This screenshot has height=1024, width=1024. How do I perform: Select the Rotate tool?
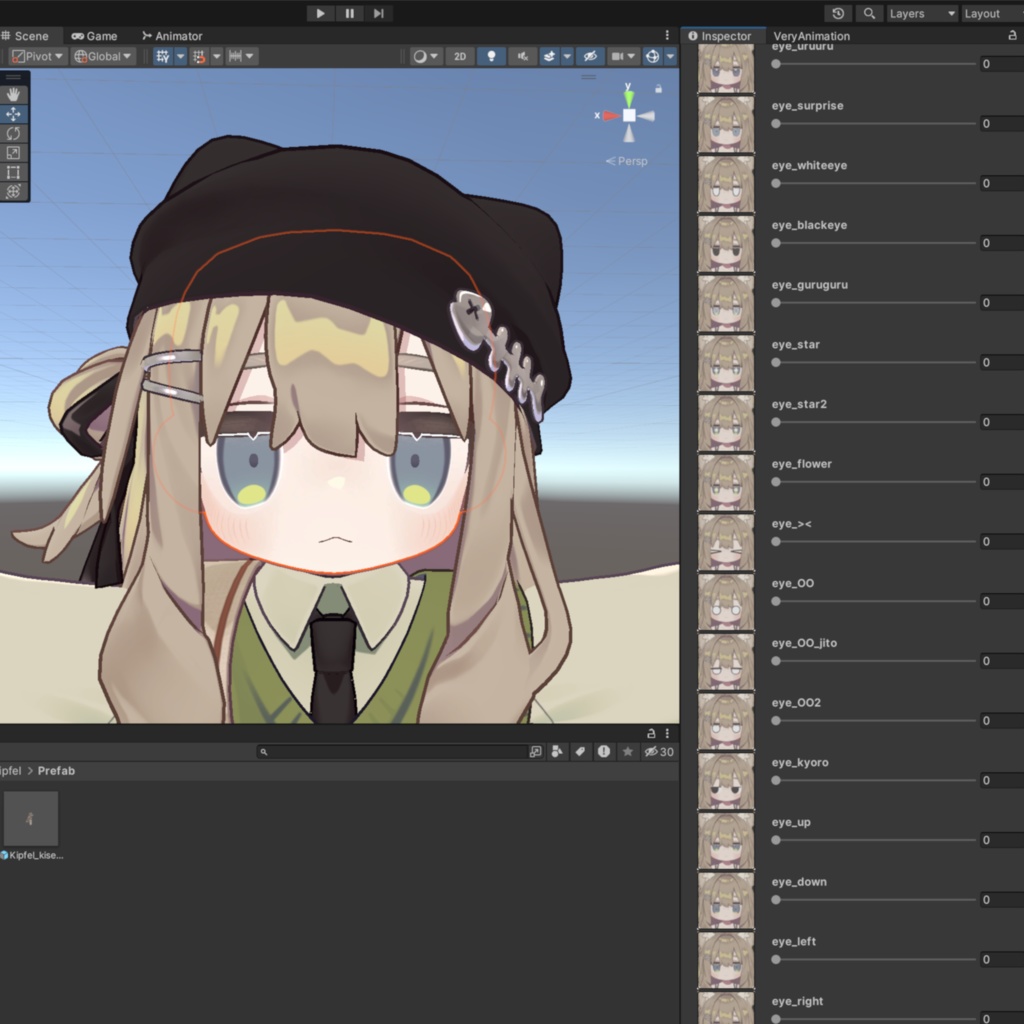pyautogui.click(x=13, y=133)
